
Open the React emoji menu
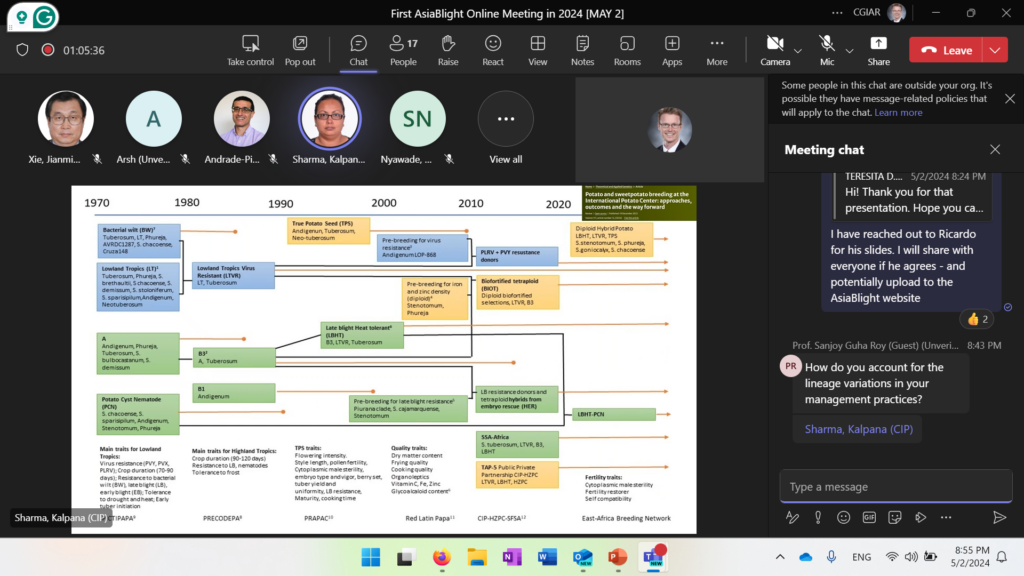point(493,44)
